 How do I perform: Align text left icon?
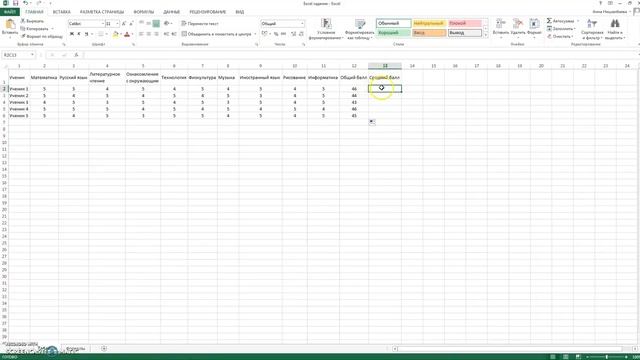coord(141,34)
